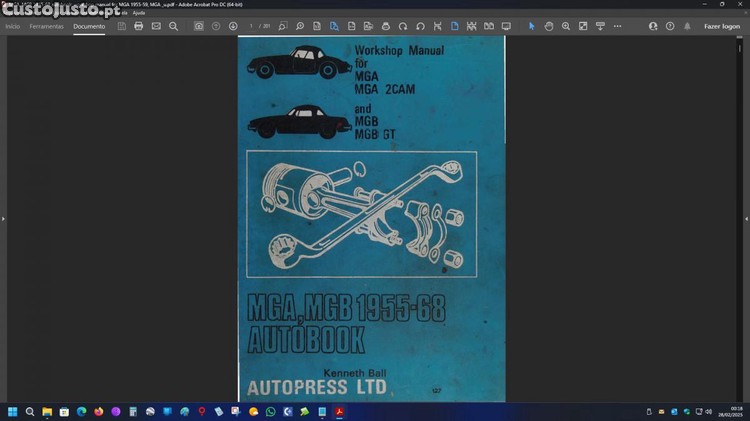Image resolution: width=750 pixels, height=421 pixels.
Task: Click the email envelope icon
Action: 156,26
